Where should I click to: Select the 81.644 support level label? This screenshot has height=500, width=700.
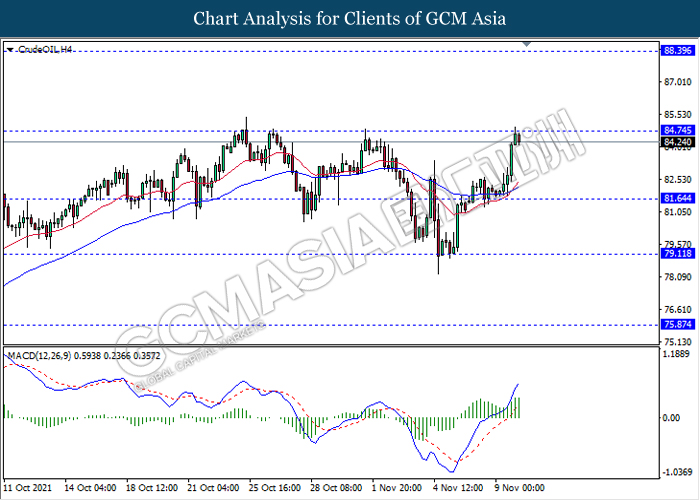click(x=677, y=198)
